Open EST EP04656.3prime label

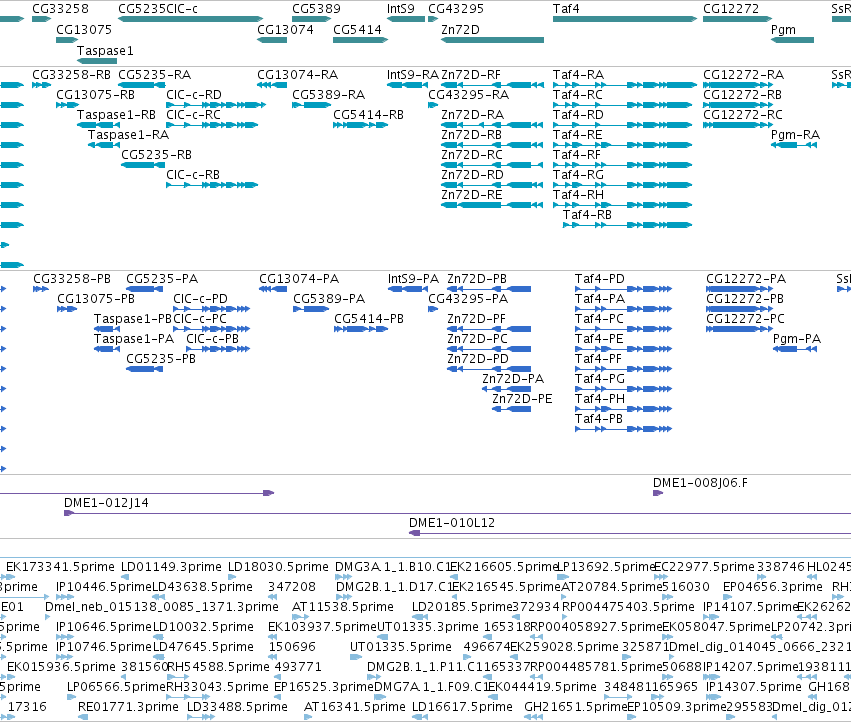tap(772, 587)
